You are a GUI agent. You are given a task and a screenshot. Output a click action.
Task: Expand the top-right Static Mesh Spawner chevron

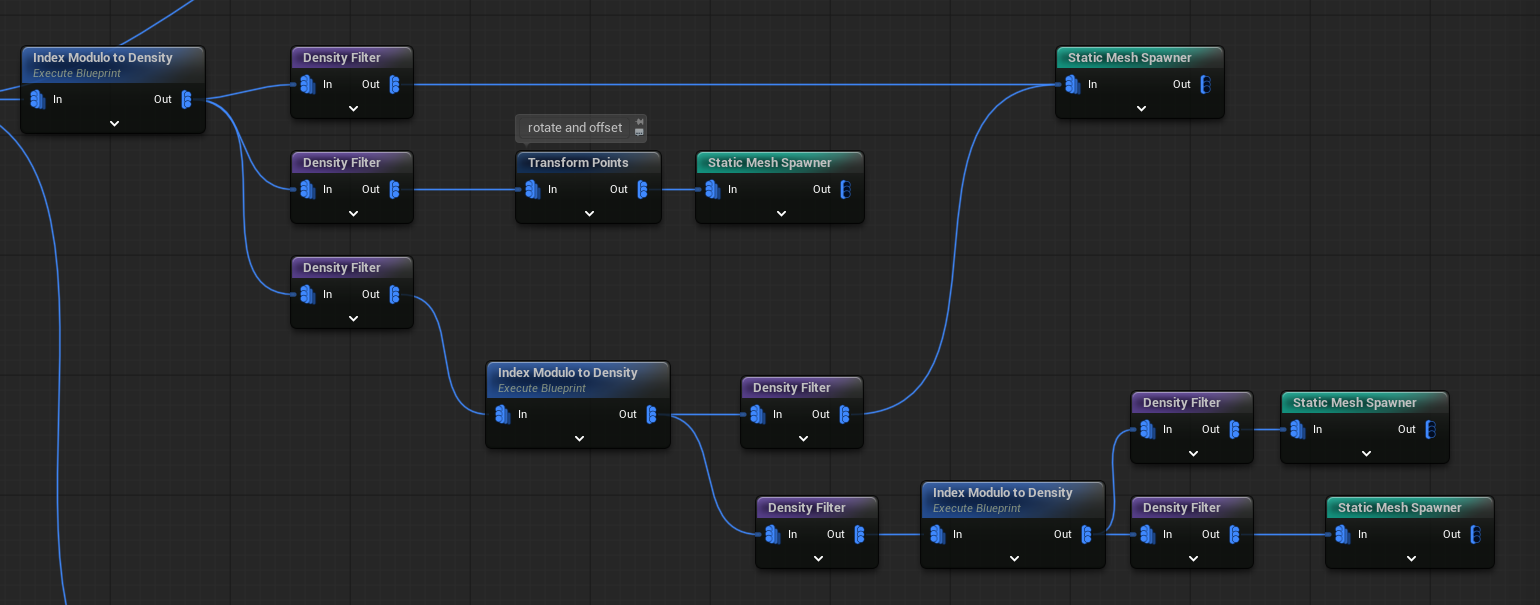click(1141, 108)
